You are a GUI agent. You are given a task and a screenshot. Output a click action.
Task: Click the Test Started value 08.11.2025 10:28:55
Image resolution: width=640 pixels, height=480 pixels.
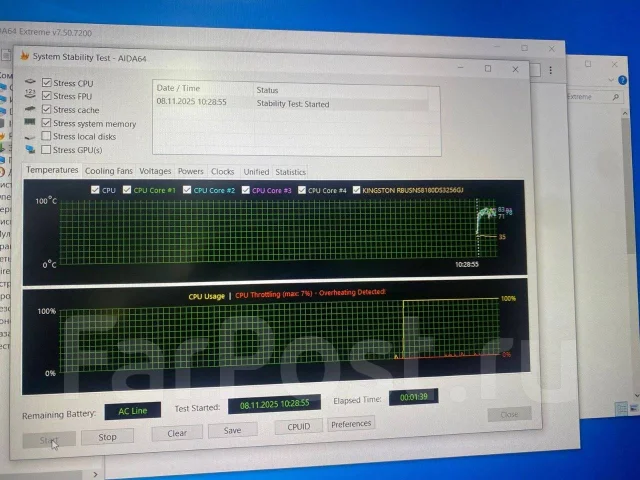click(274, 404)
